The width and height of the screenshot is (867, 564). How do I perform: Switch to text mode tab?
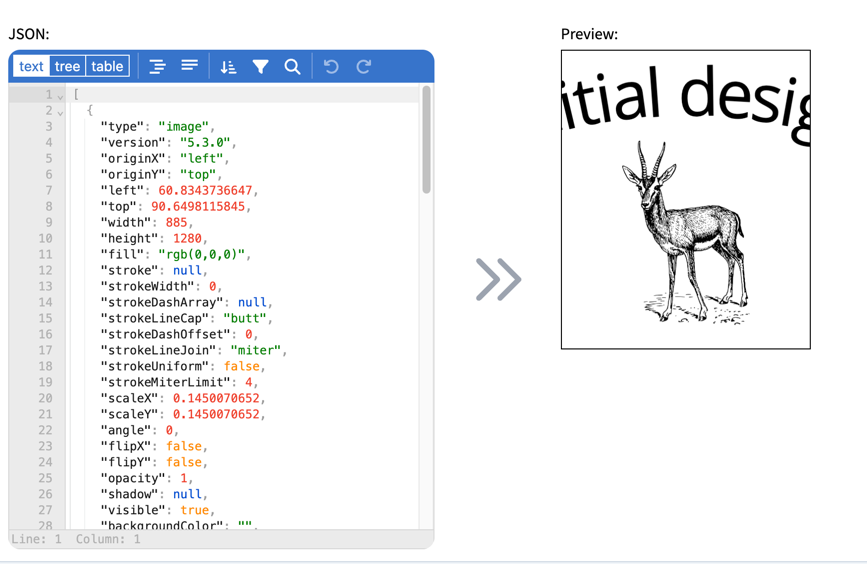31,66
